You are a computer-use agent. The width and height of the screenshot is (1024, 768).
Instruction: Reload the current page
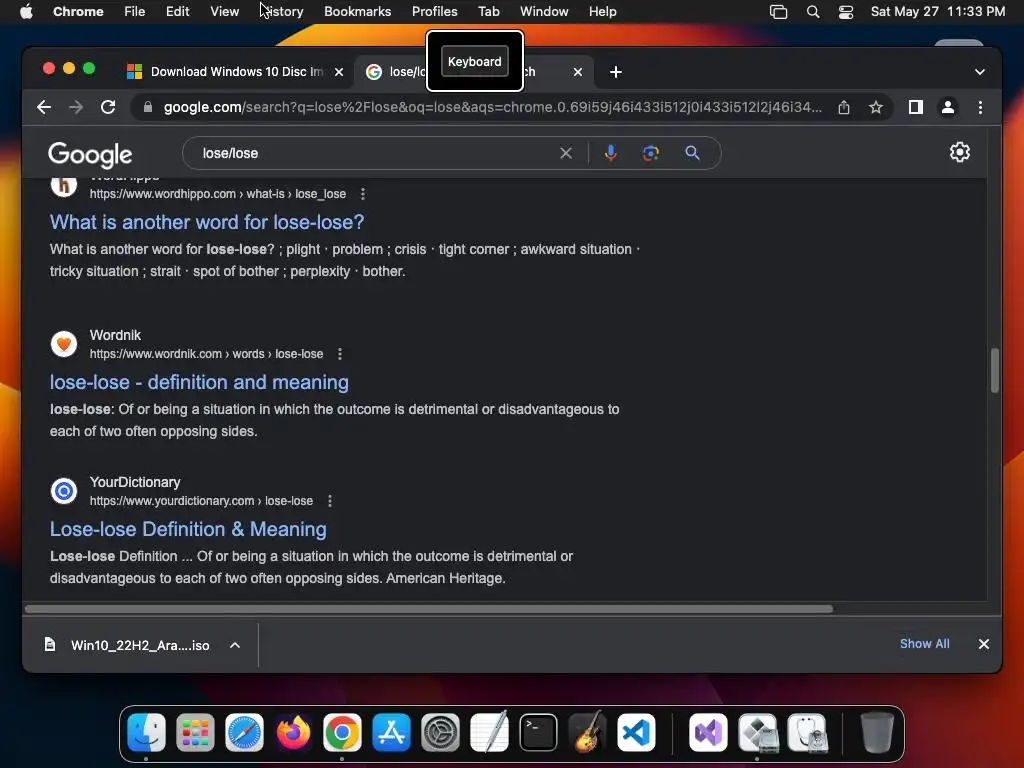click(108, 107)
